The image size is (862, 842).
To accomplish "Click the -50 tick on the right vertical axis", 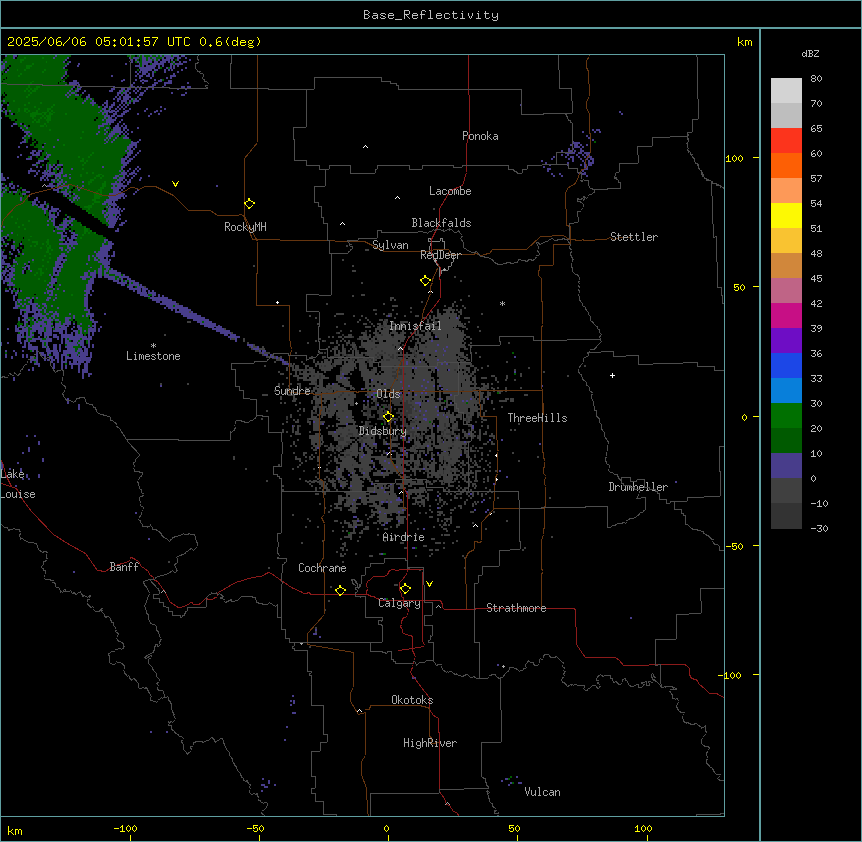I will point(734,546).
